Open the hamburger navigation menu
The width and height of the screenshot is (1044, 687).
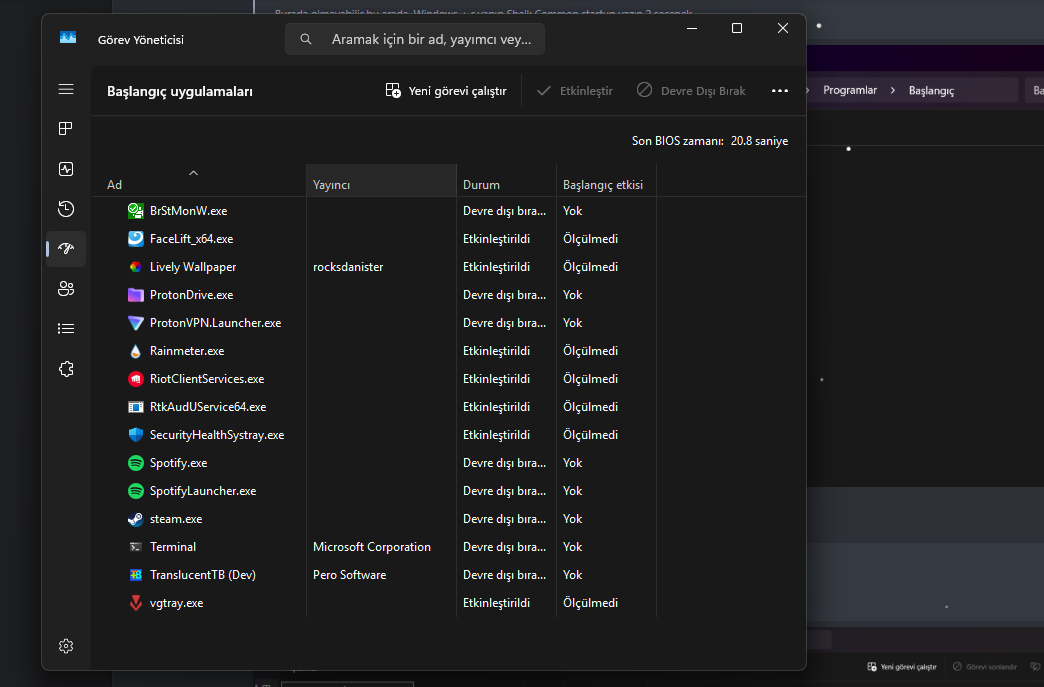pos(66,89)
